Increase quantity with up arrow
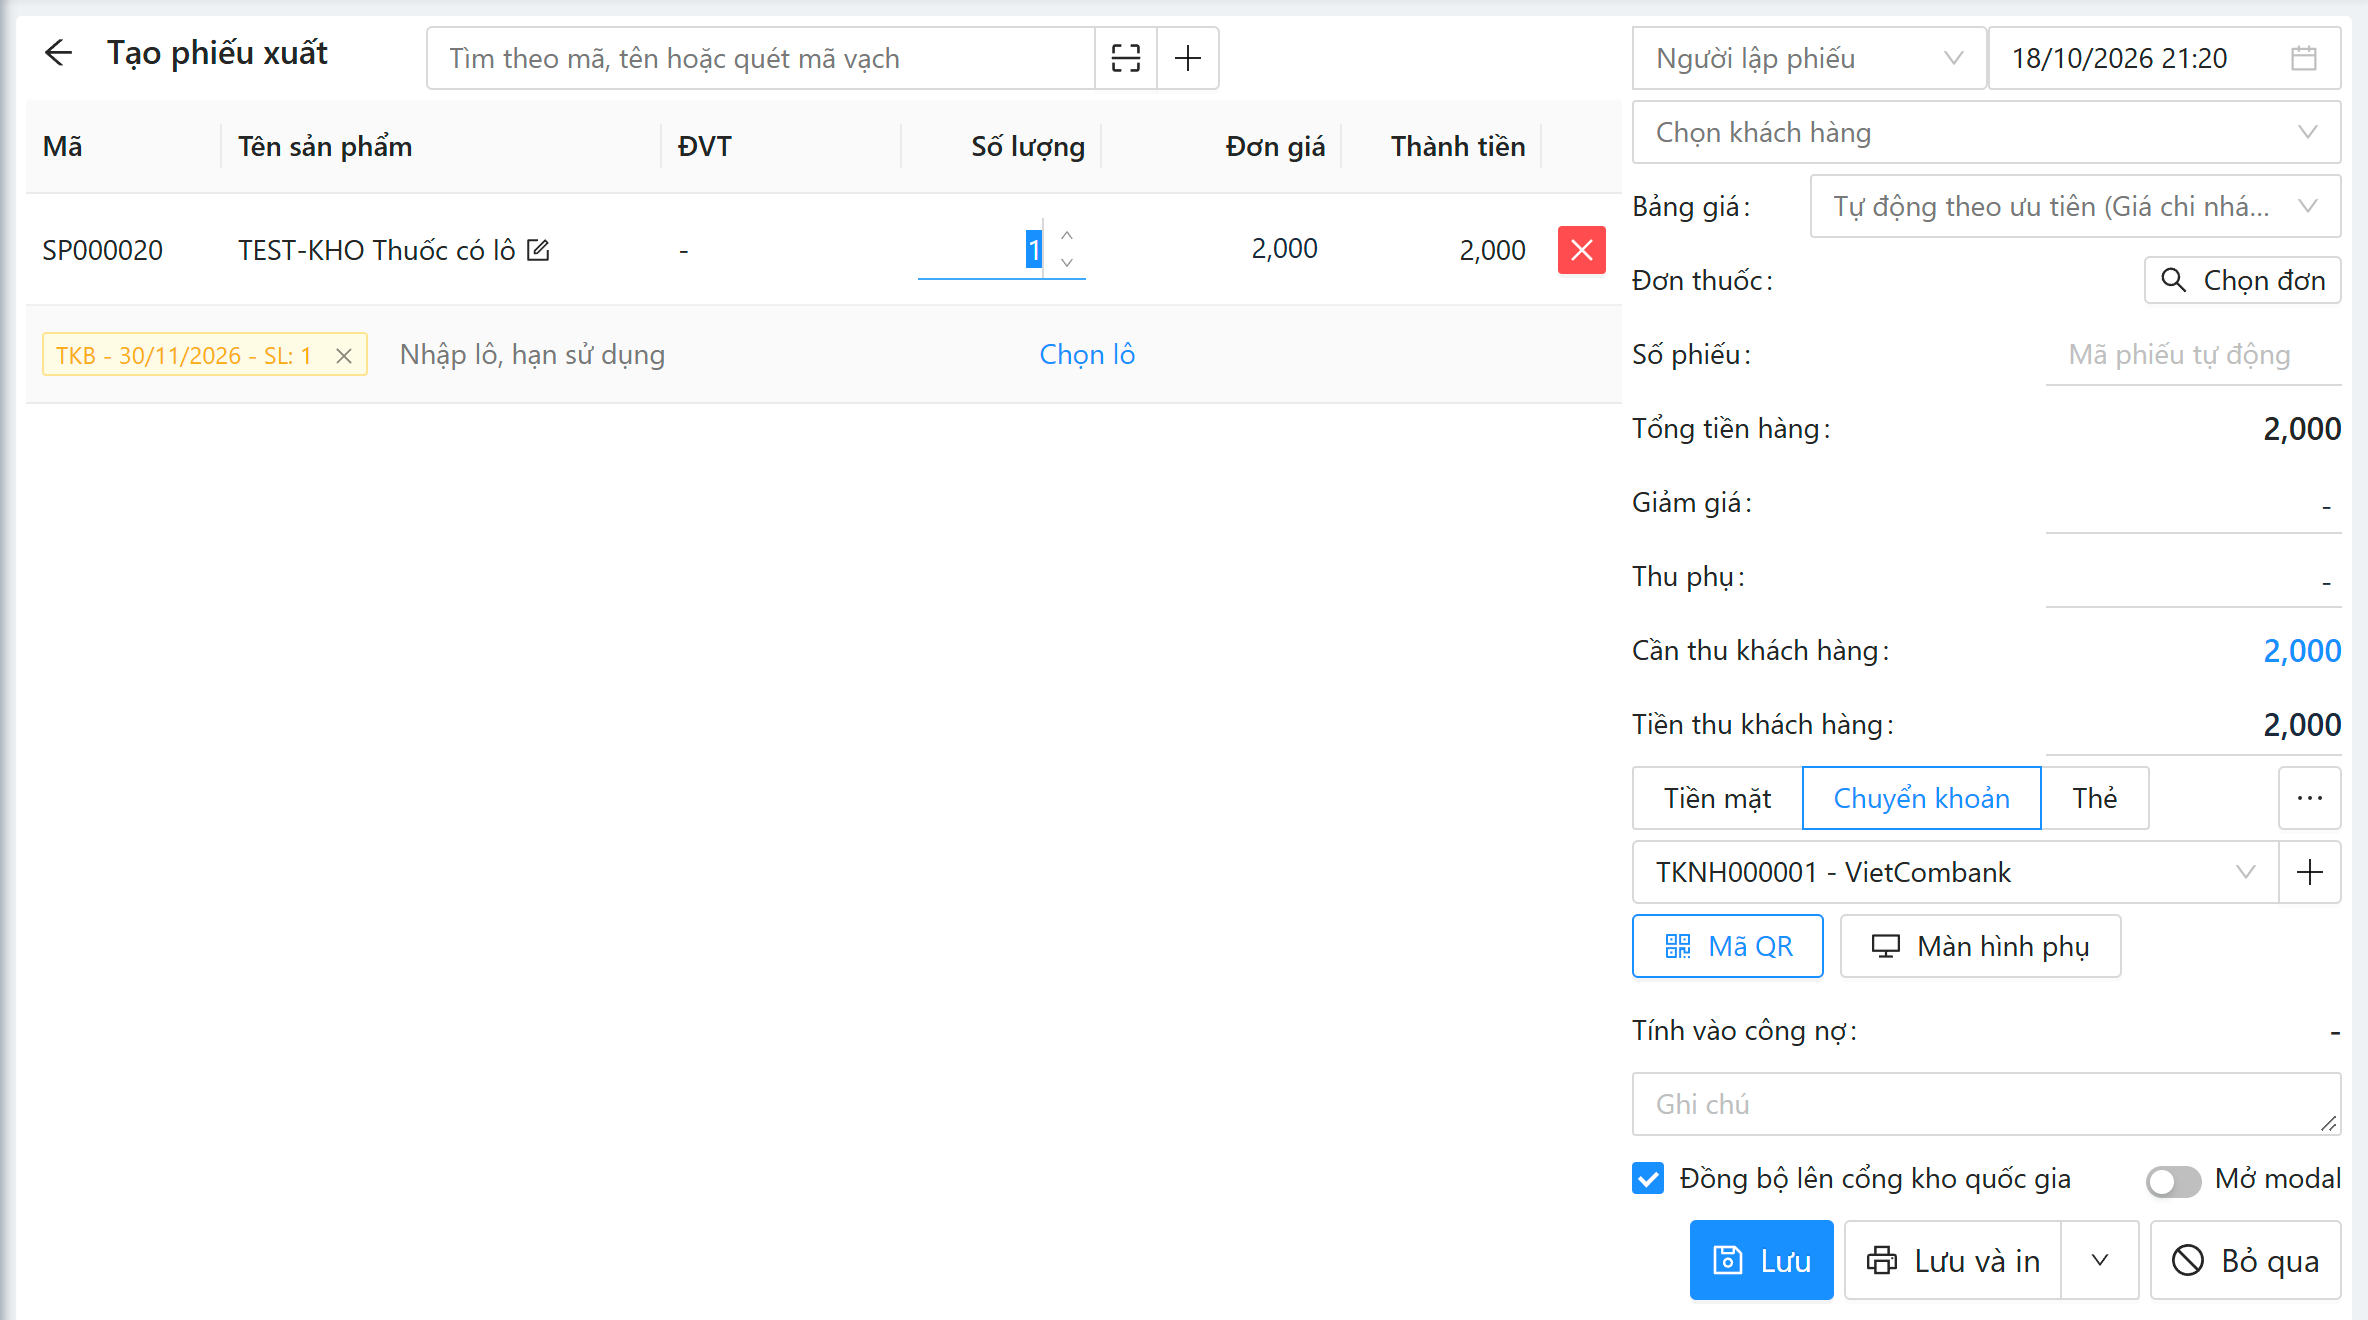Viewport: 2368px width, 1320px height. point(1067,235)
